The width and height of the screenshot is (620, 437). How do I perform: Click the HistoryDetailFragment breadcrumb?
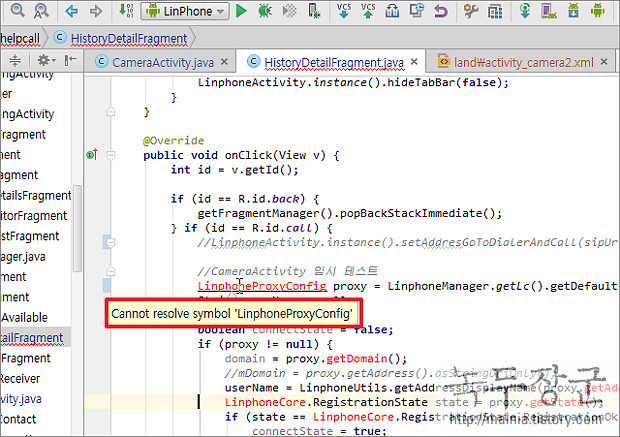129,38
